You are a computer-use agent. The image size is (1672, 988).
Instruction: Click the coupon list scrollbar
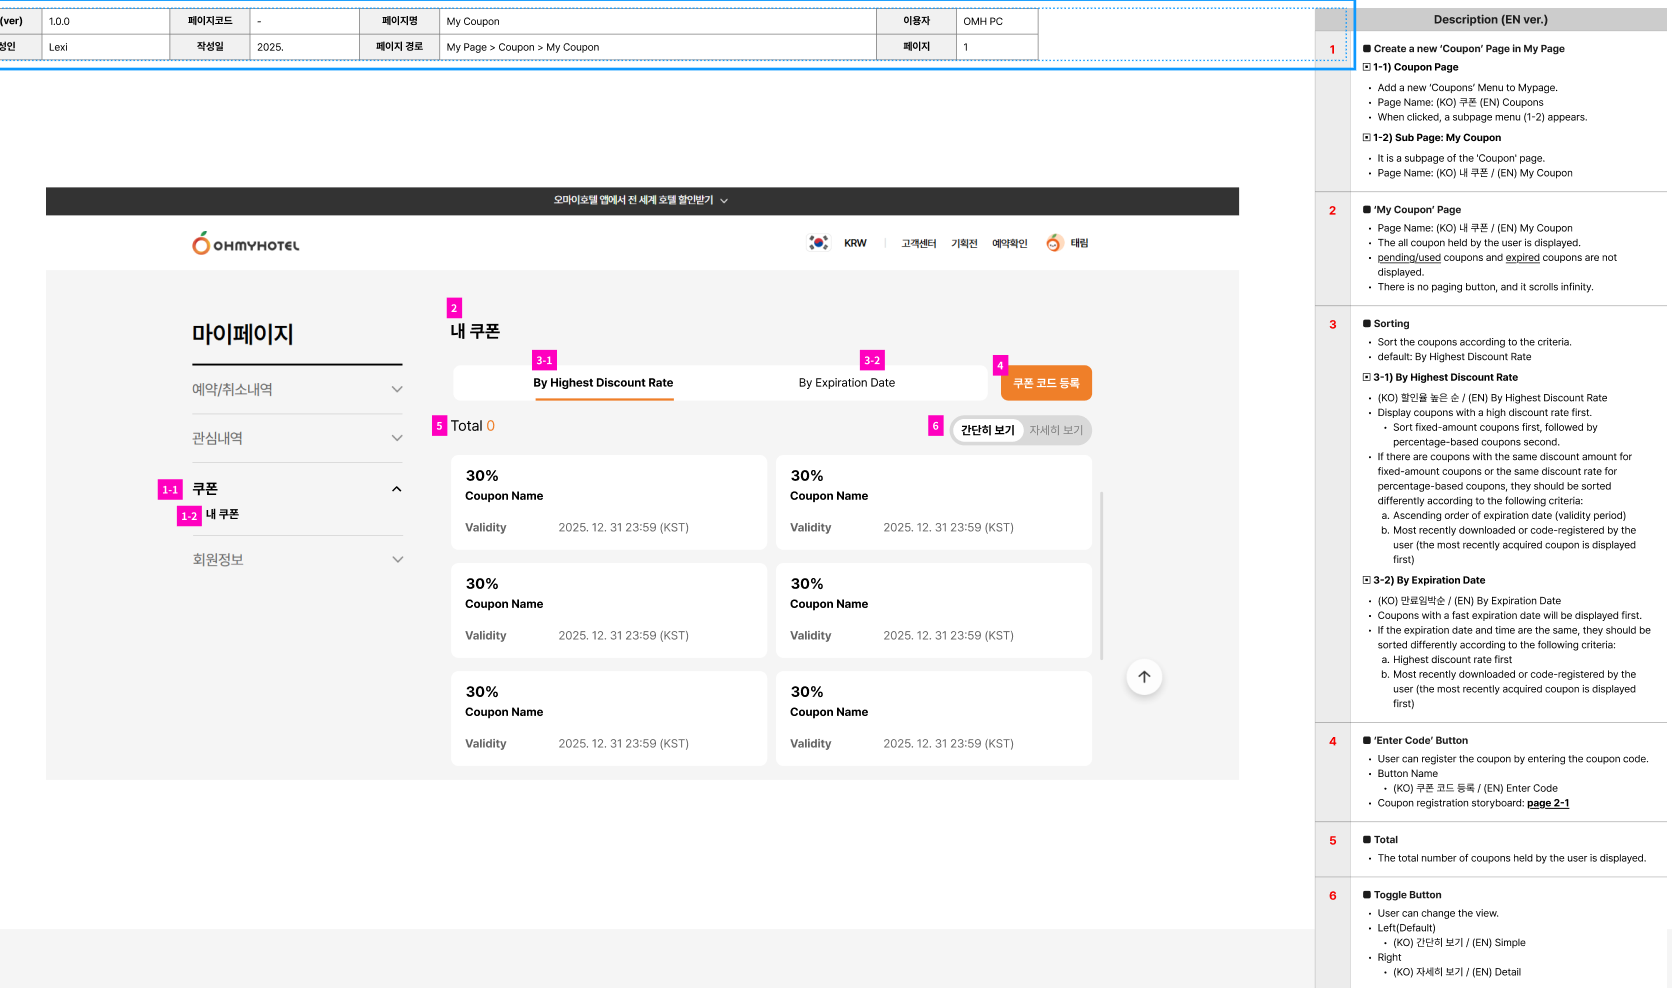[x=1101, y=576]
